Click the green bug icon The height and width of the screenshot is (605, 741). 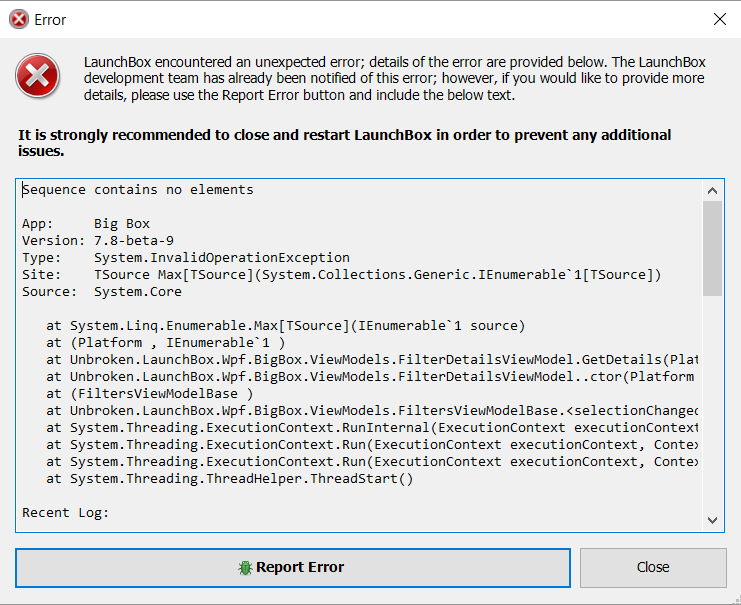point(245,568)
